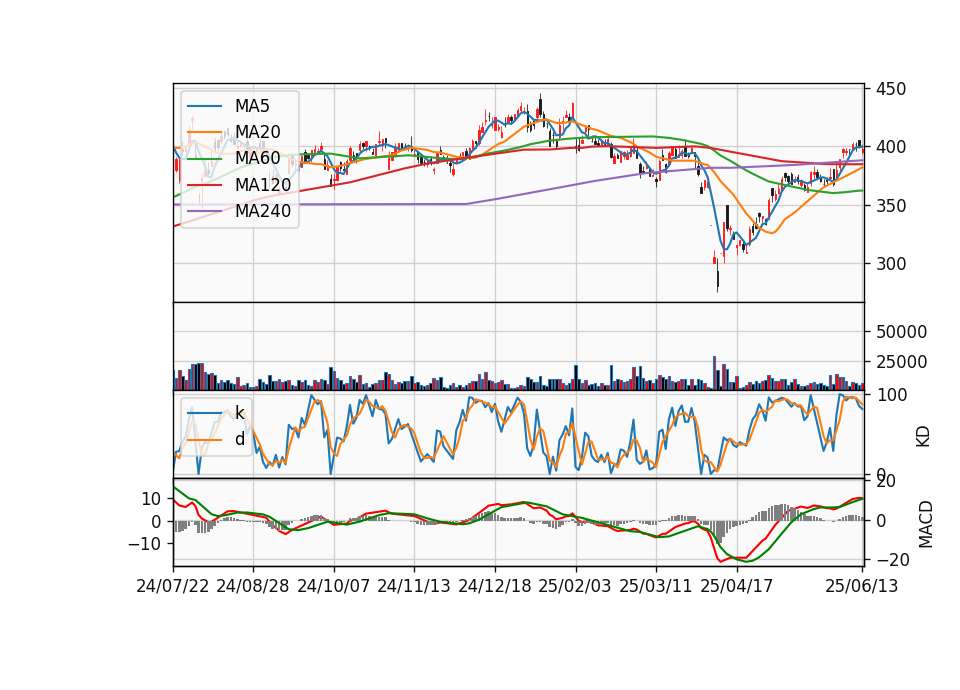Image resolution: width=960 pixels, height=690 pixels.
Task: Click the 24/12/18 date axis label
Action: pyautogui.click(x=495, y=586)
